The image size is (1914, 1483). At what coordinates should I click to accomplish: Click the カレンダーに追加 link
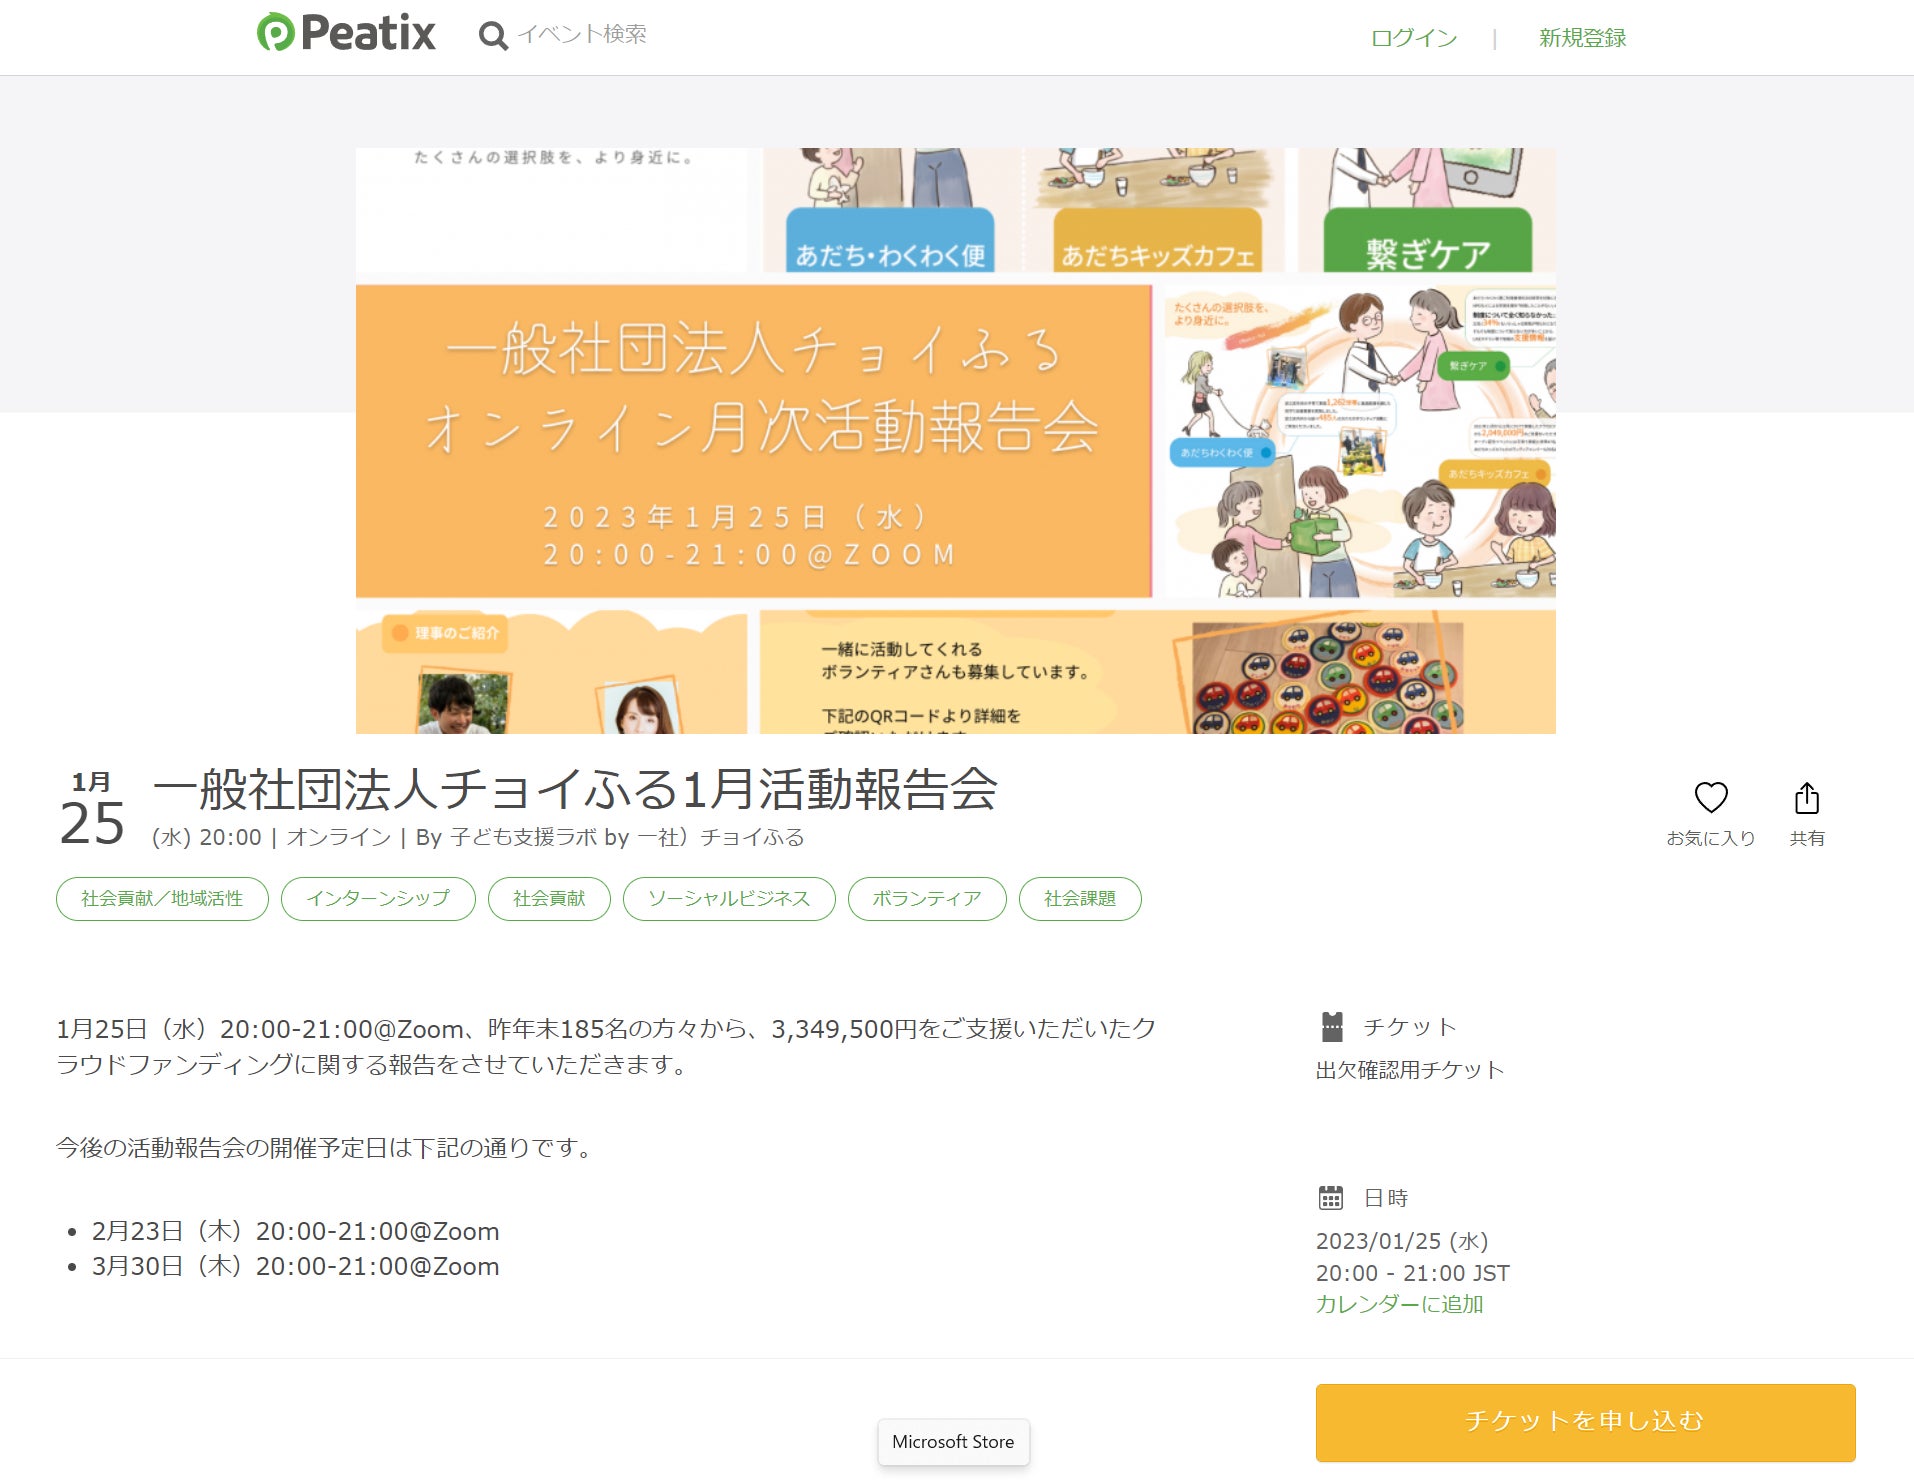tap(1399, 1304)
